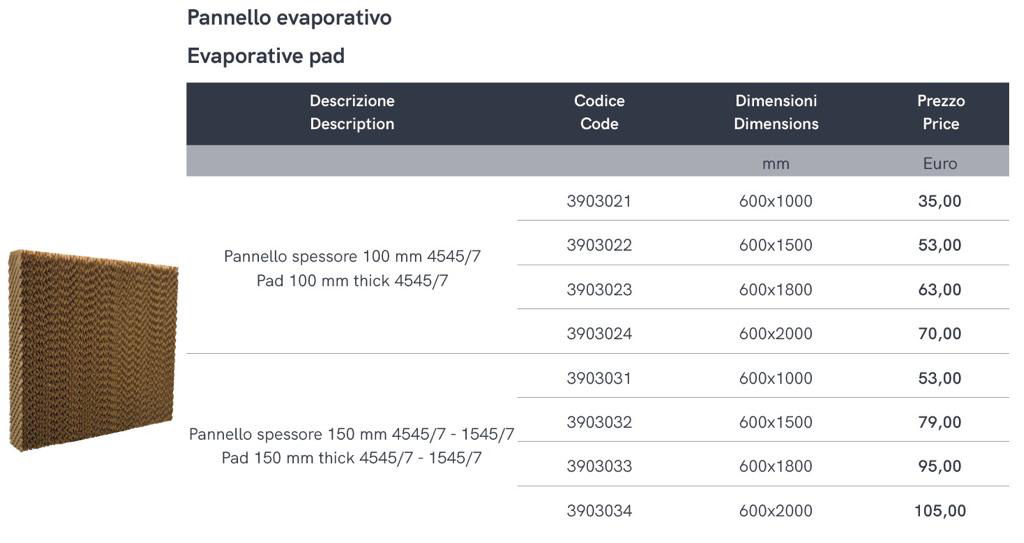The width and height of the screenshot is (1024, 543).
Task: Select product code 3903021
Action: click(599, 201)
